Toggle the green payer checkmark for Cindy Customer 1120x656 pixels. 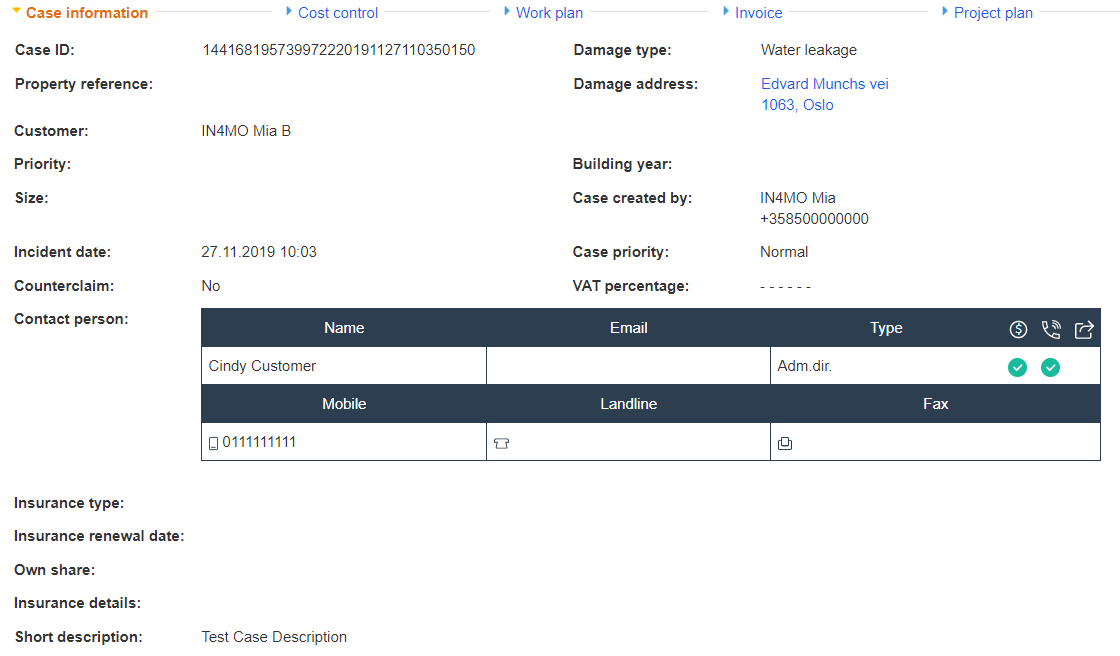1017,367
